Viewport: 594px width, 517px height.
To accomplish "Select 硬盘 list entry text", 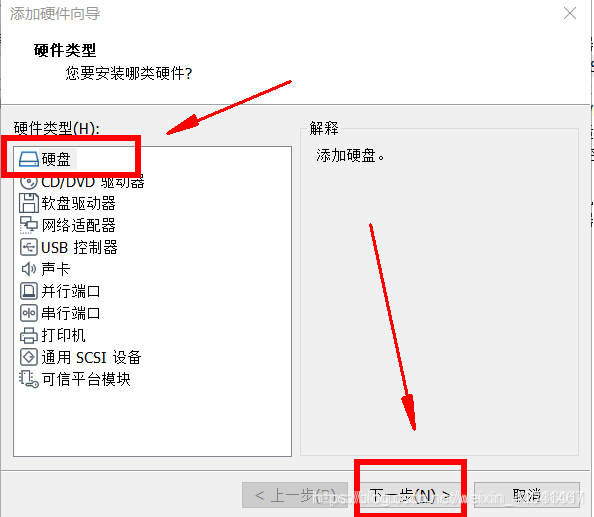I will 56,159.
